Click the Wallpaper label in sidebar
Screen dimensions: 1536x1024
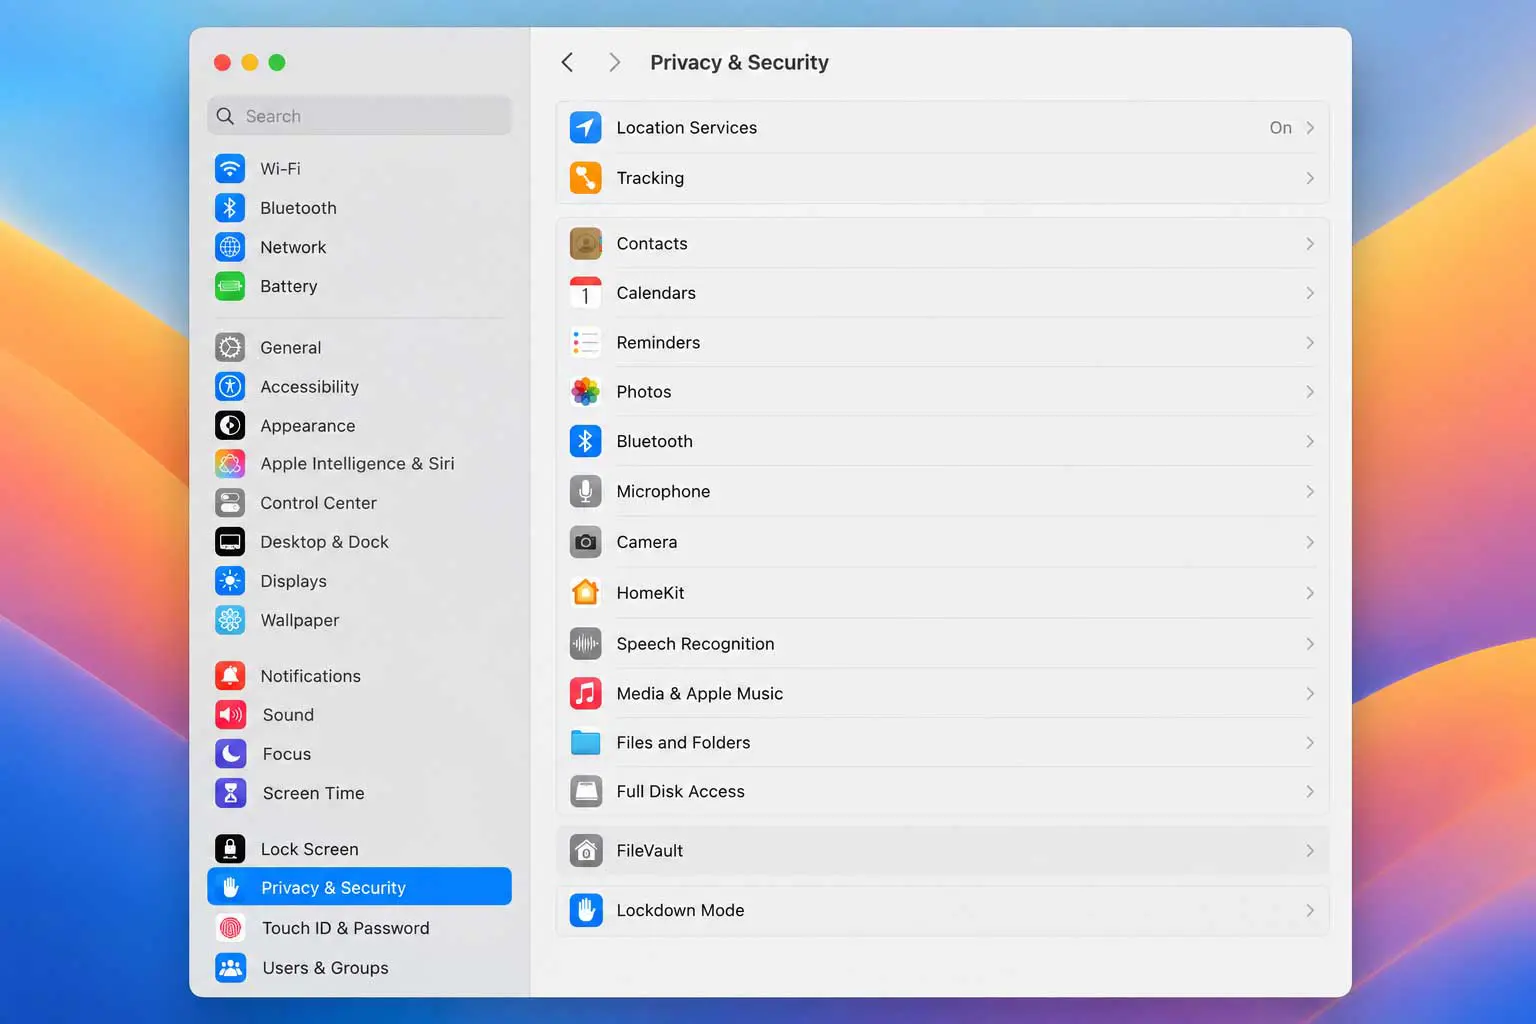pos(300,620)
